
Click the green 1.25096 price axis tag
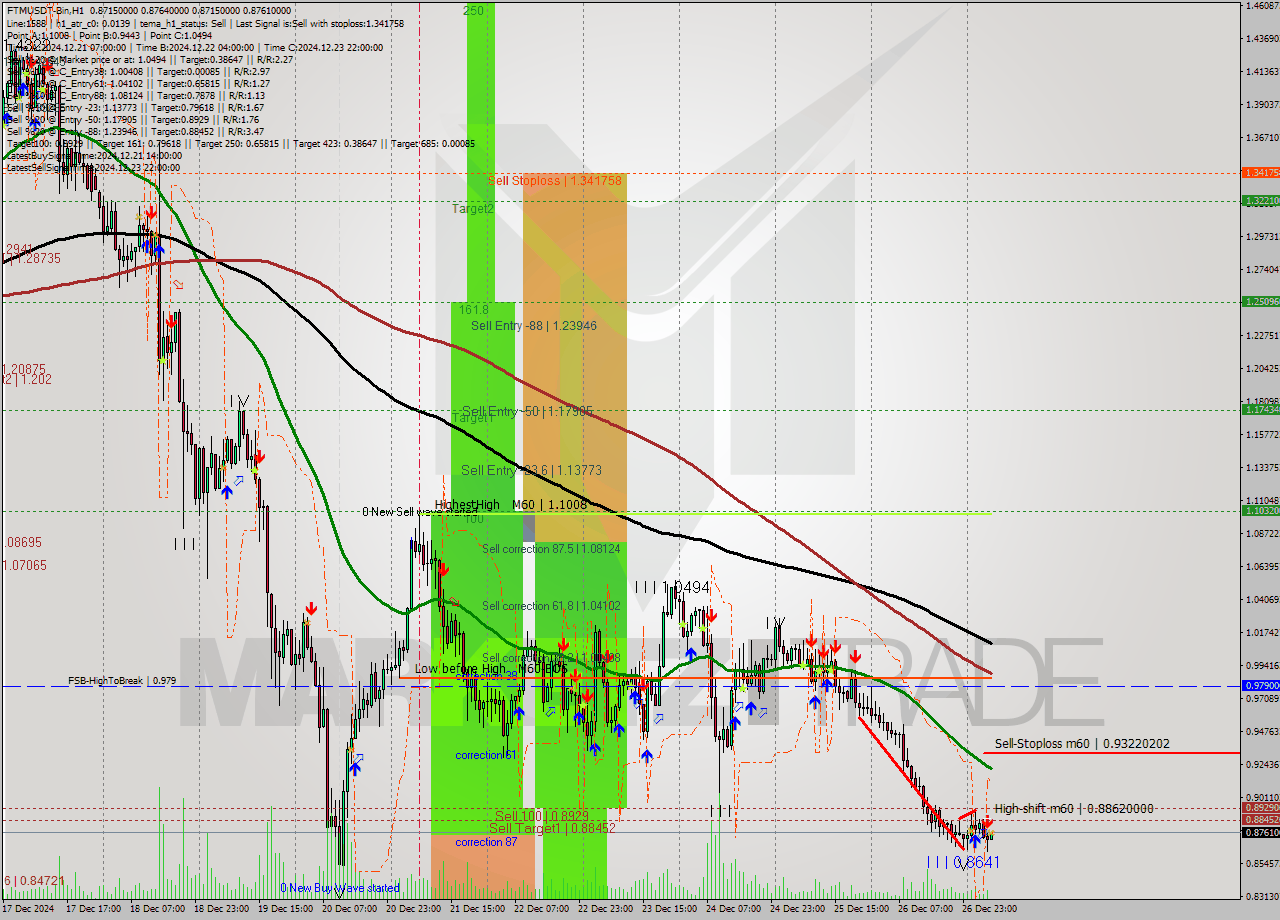(x=1260, y=301)
